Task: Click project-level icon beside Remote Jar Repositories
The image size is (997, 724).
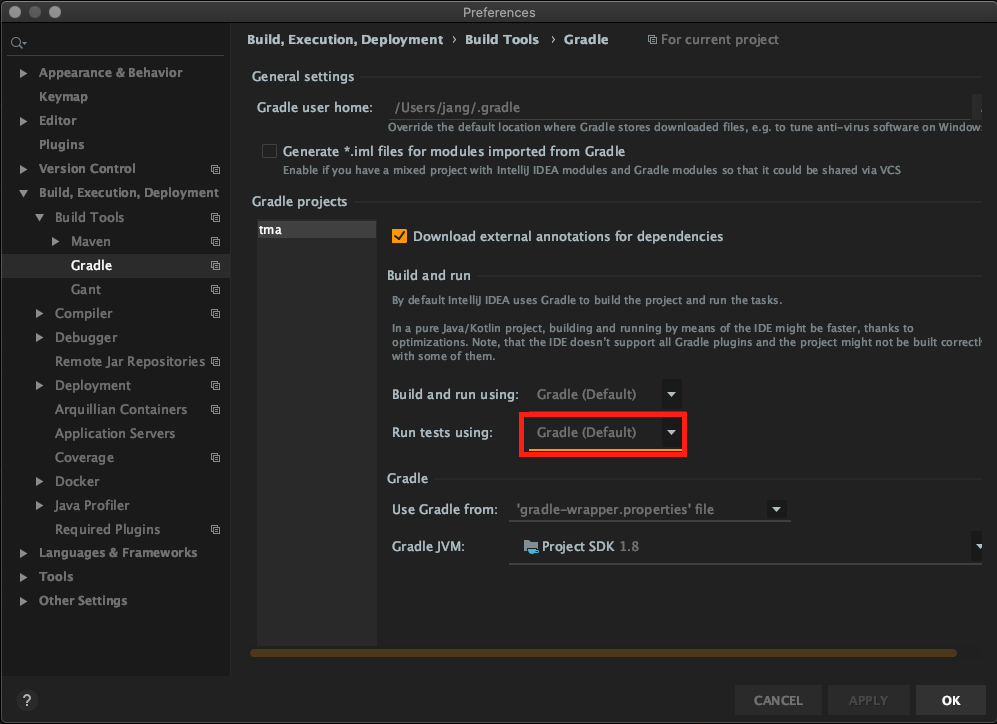Action: (x=216, y=362)
